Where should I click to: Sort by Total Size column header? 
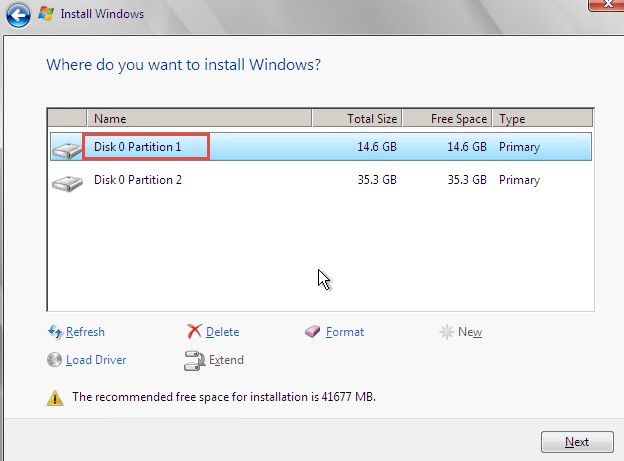point(357,119)
